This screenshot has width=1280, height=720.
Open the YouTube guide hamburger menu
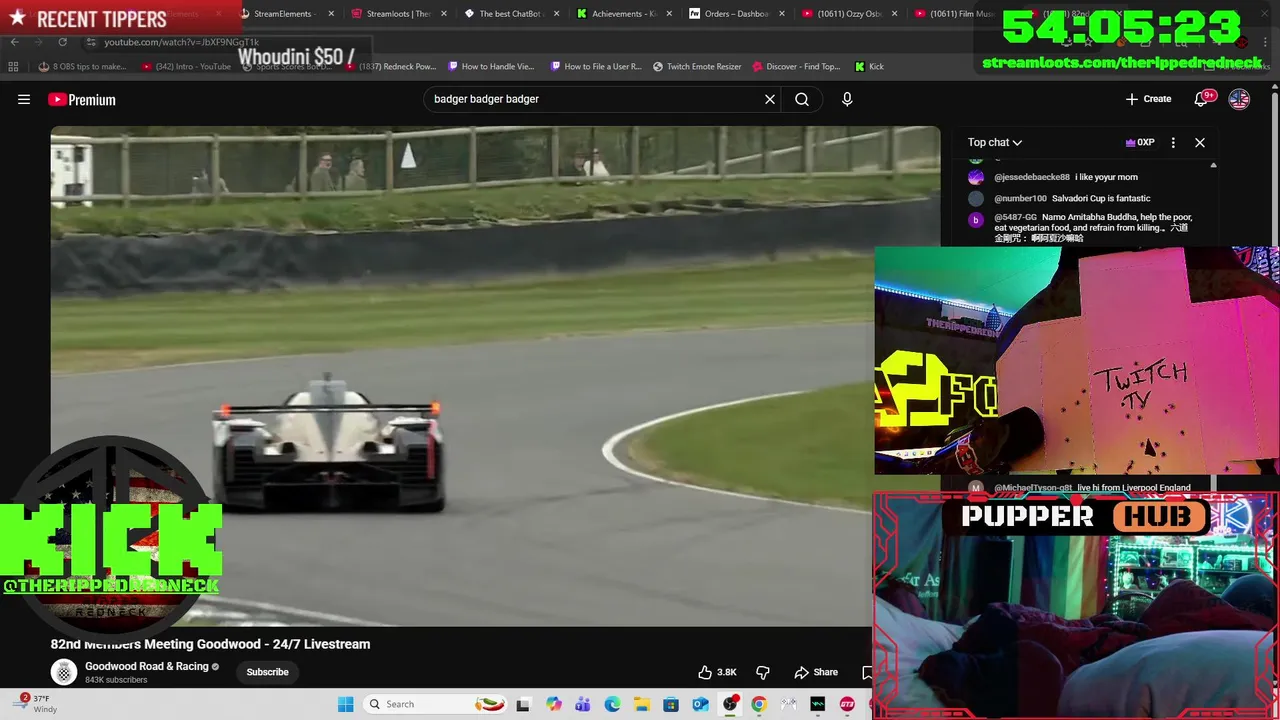click(24, 99)
